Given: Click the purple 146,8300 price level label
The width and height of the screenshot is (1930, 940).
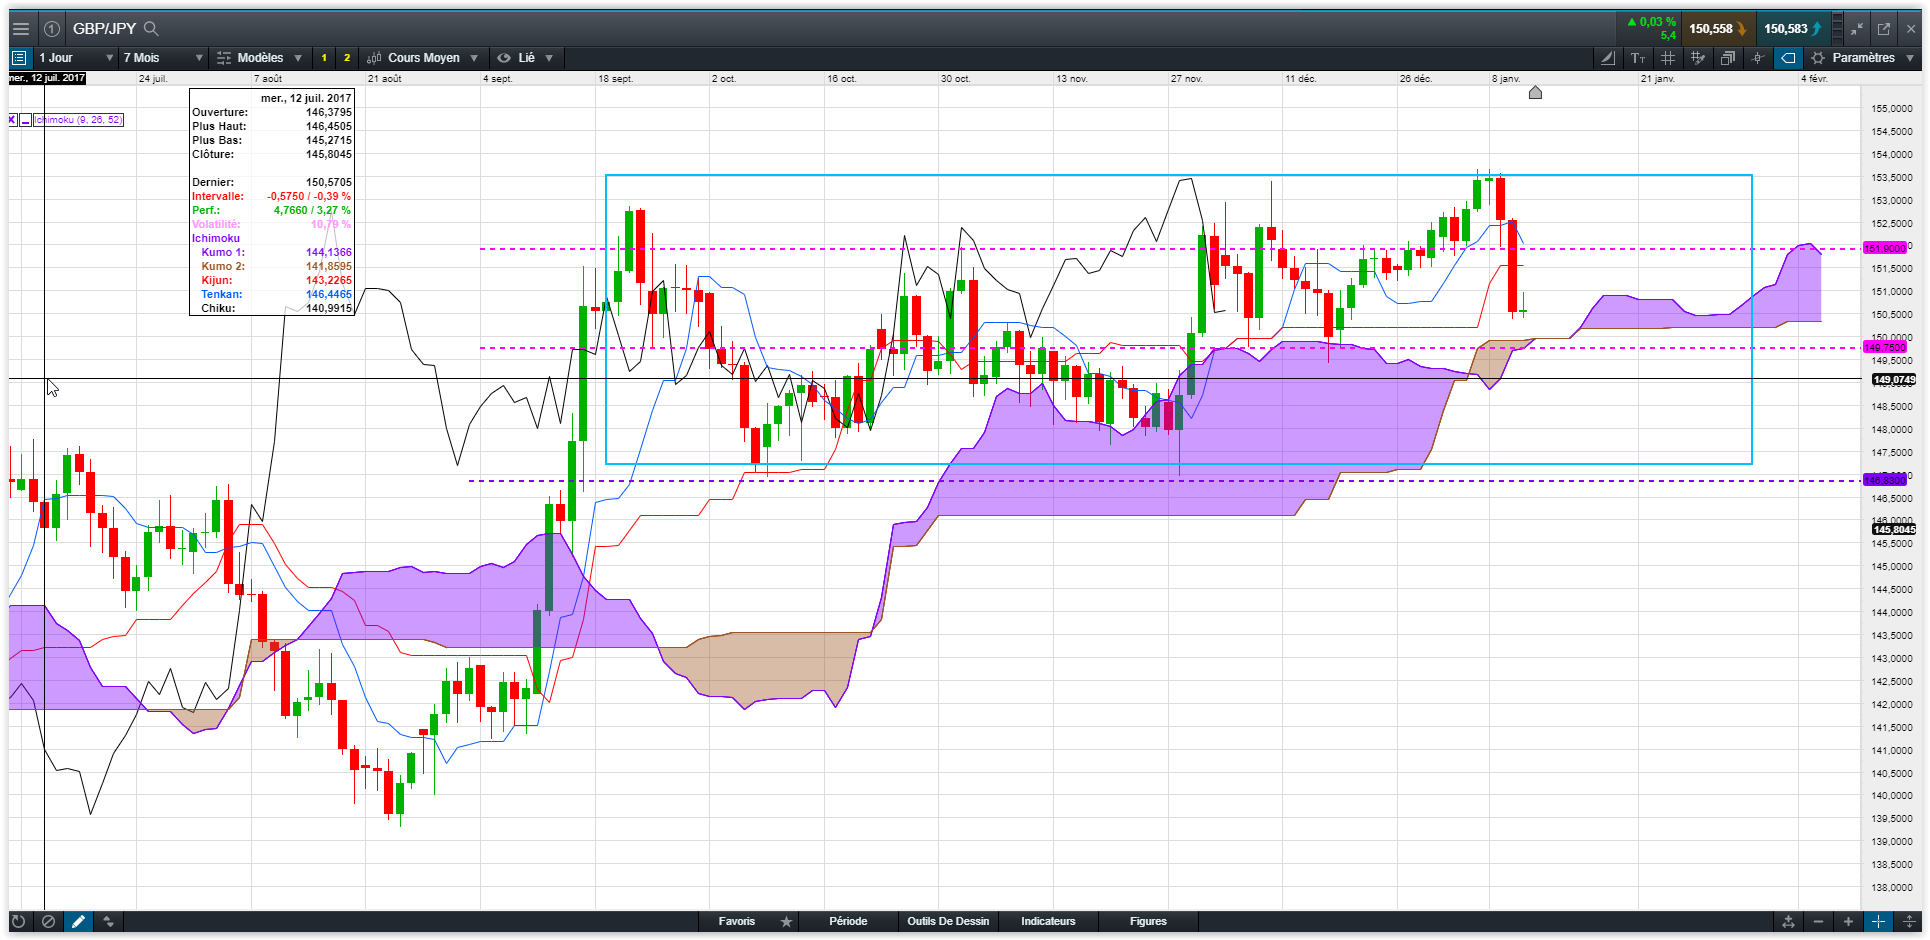Looking at the screenshot, I should [x=1885, y=480].
